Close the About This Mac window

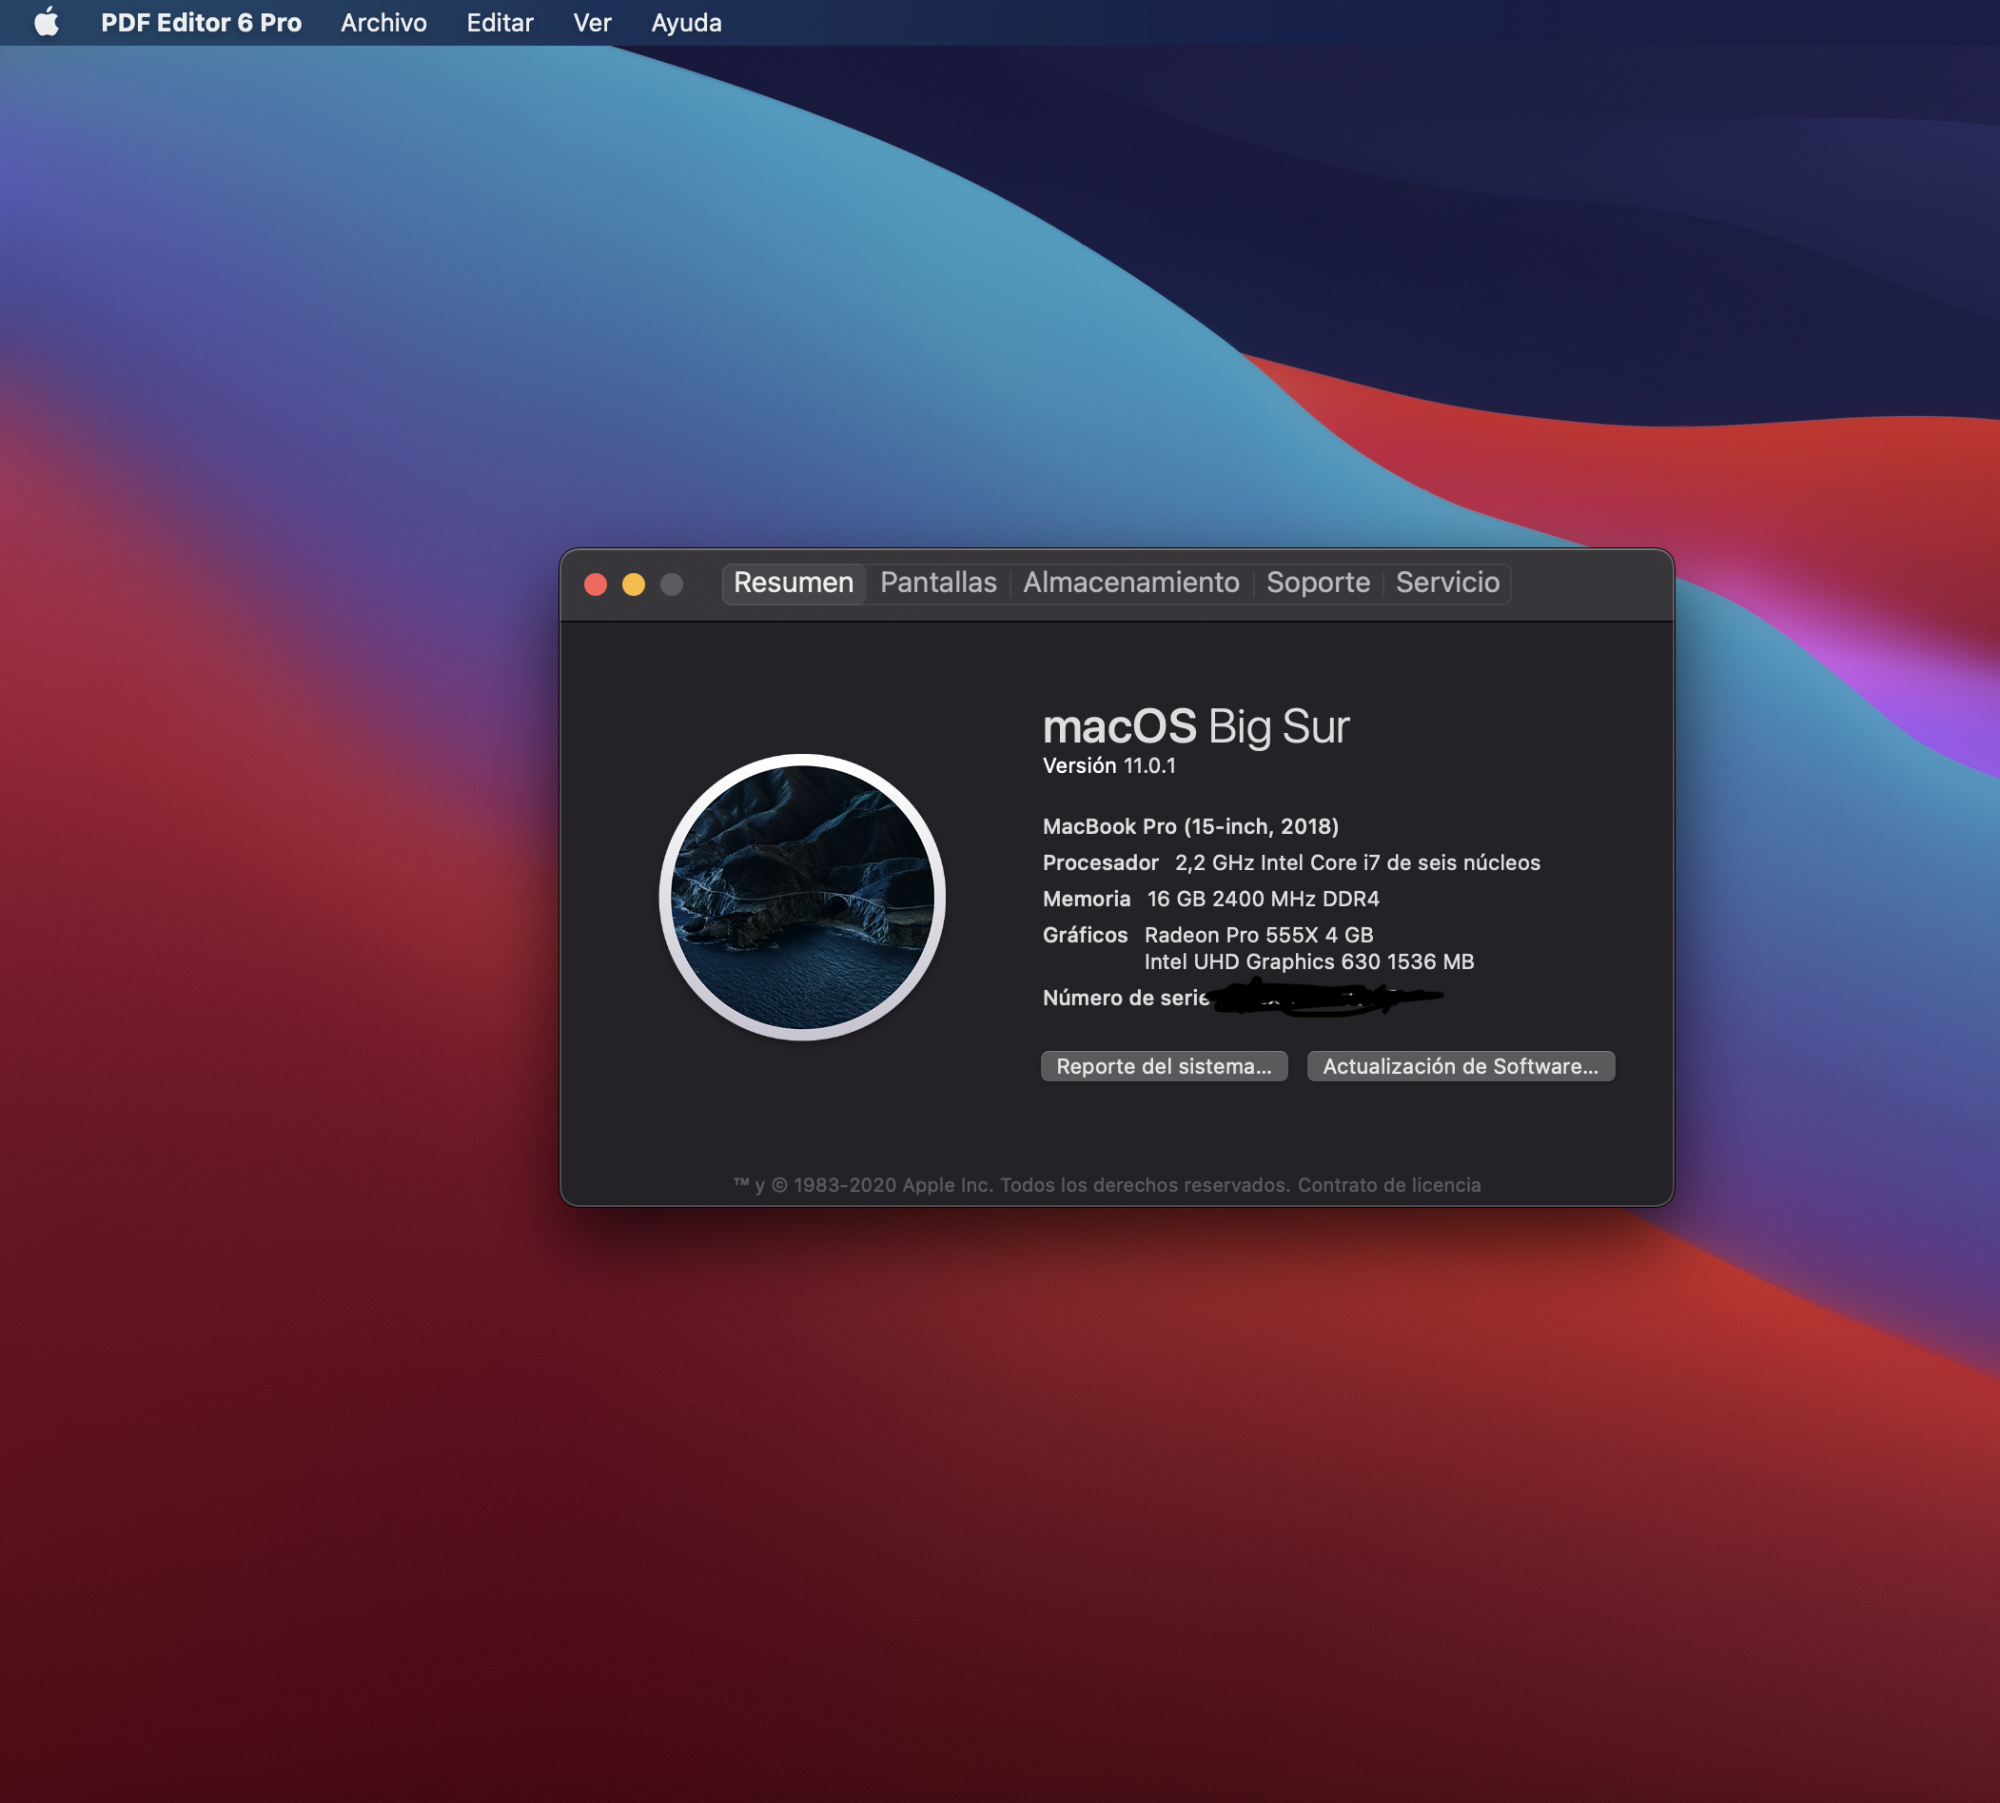click(x=595, y=584)
